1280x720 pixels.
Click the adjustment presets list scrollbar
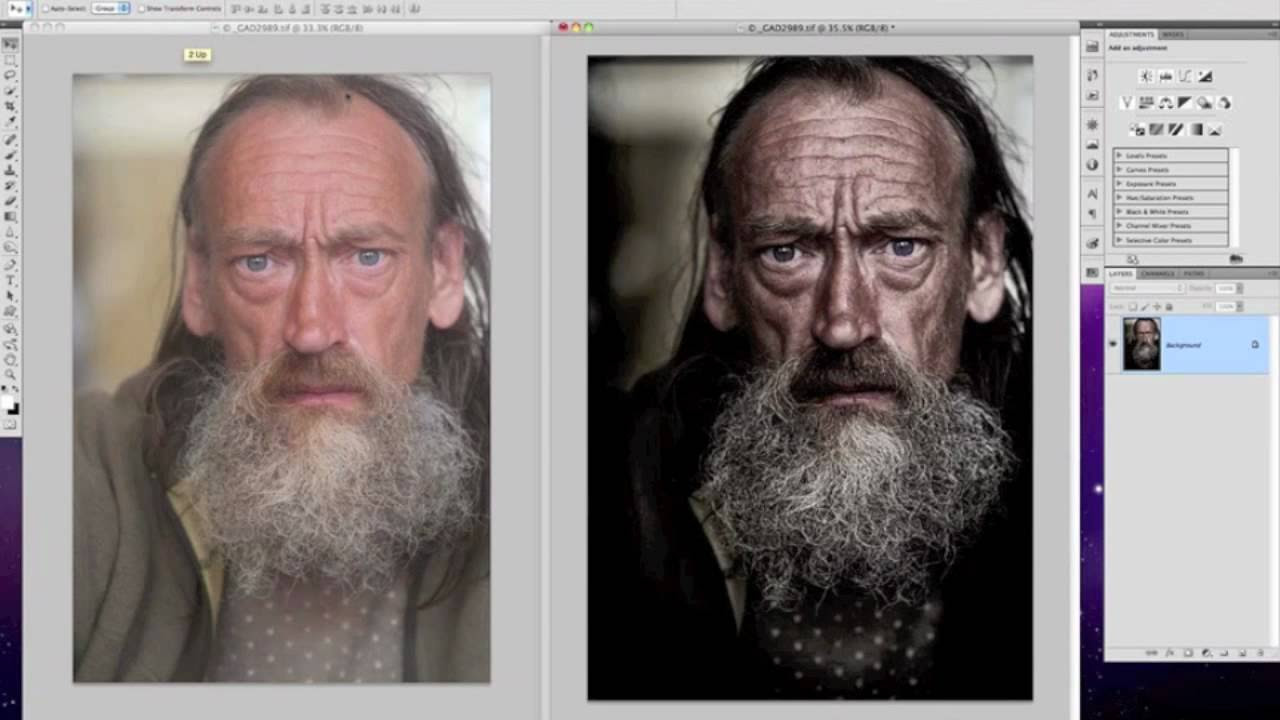click(x=1234, y=197)
